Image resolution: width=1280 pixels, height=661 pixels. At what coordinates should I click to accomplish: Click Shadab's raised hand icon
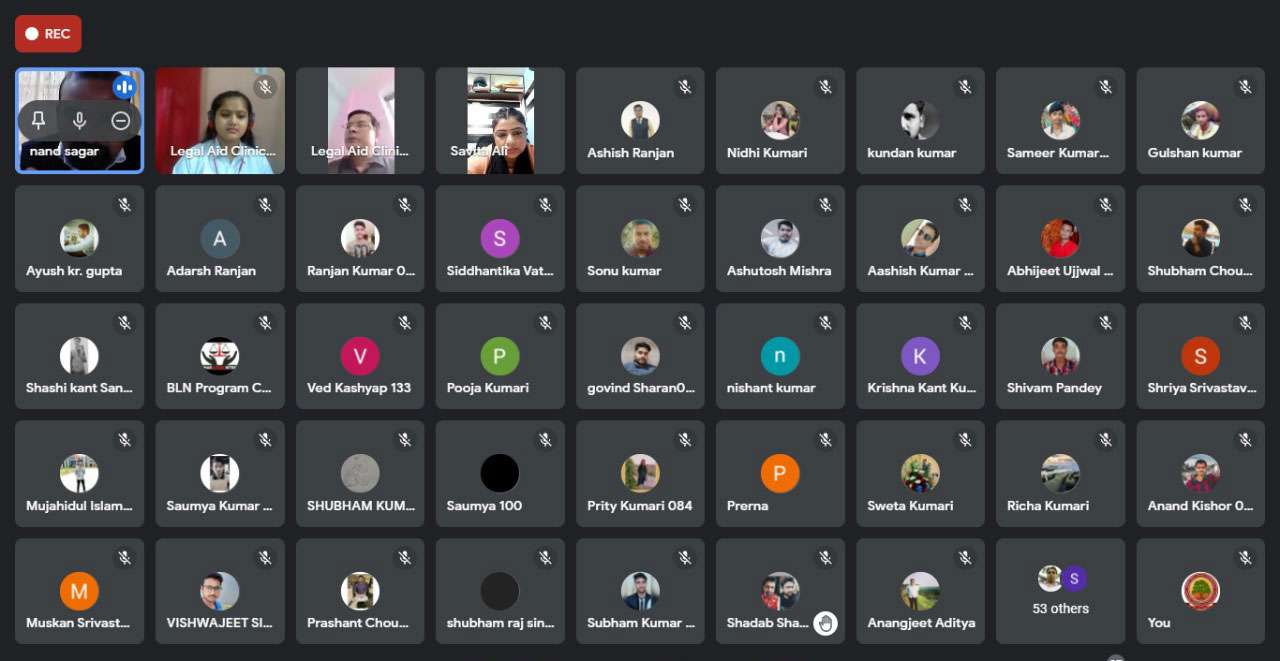coord(825,624)
